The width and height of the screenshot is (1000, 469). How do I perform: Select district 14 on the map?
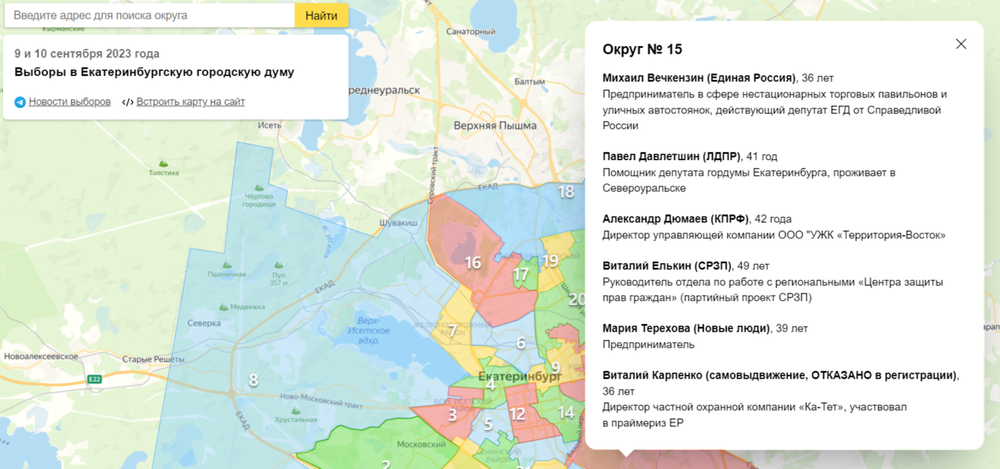point(566,412)
